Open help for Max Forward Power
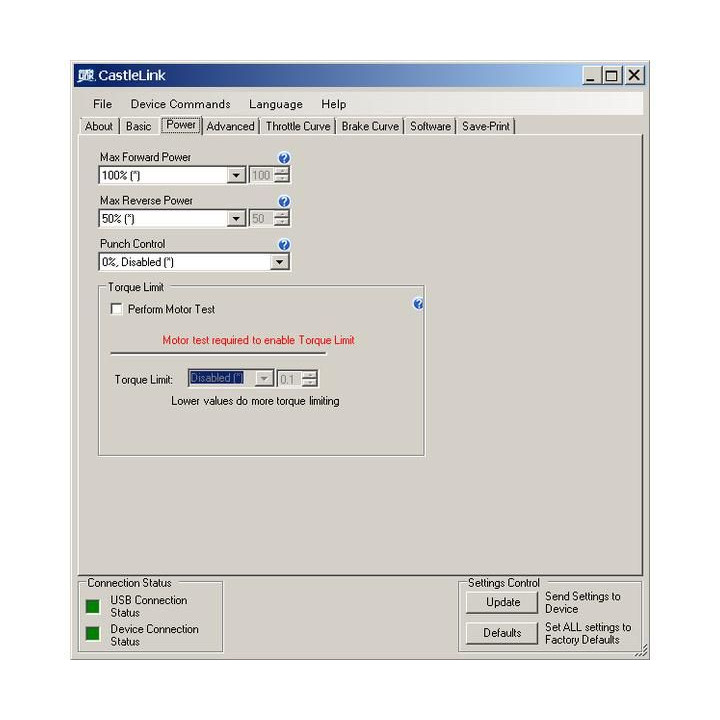Viewport: 720px width, 720px height. (x=284, y=158)
